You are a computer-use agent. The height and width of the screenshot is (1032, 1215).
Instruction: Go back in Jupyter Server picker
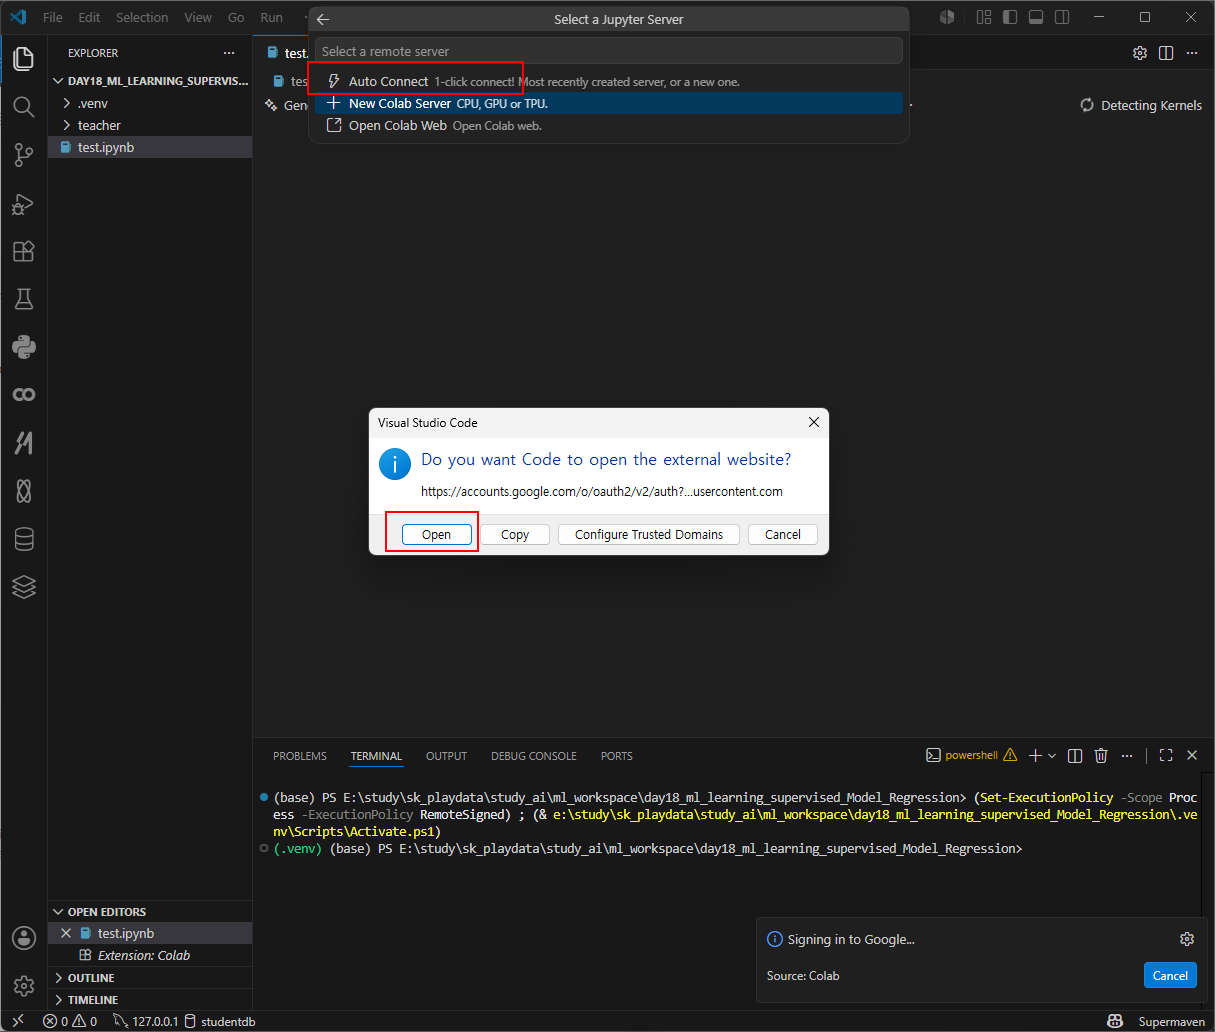[x=323, y=19]
